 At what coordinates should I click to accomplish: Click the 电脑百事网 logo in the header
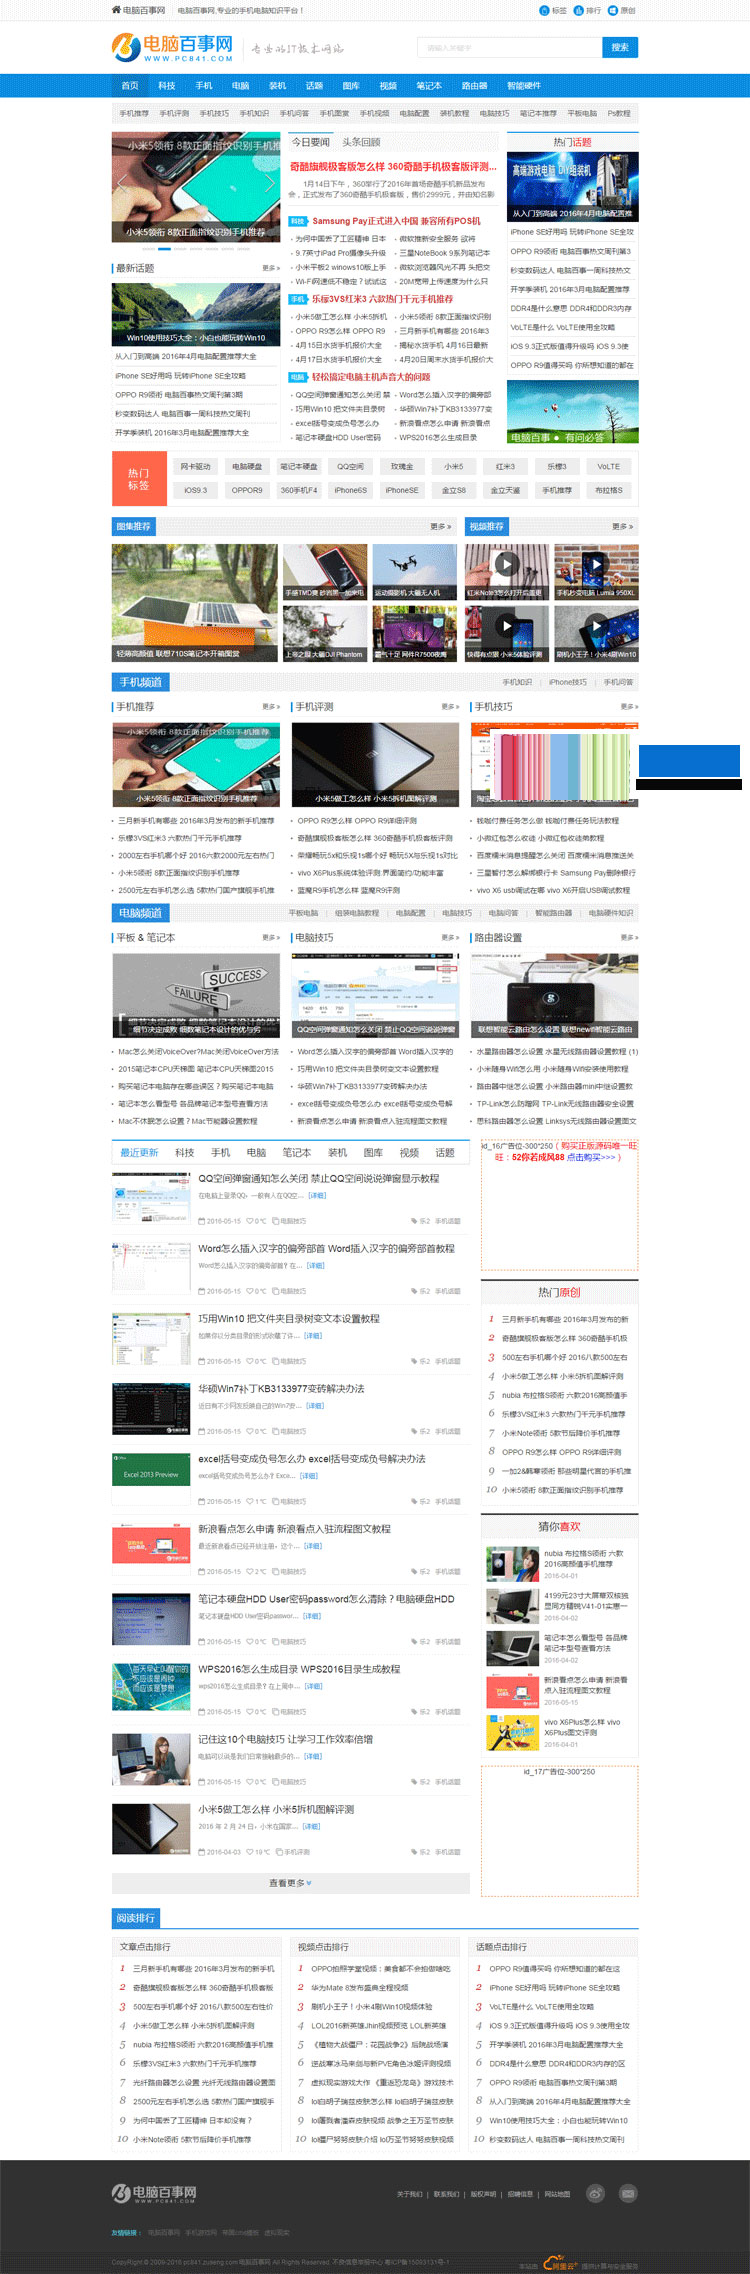(172, 47)
